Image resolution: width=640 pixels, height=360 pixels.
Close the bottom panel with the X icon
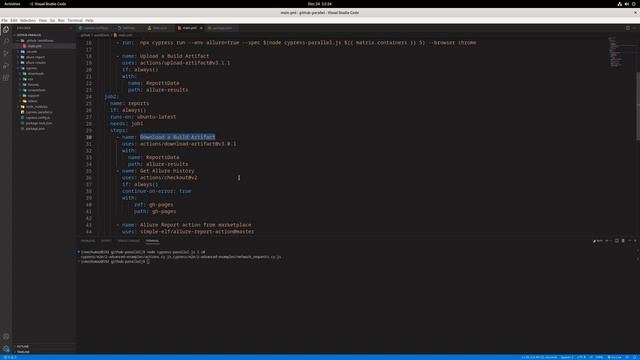tap(635, 241)
